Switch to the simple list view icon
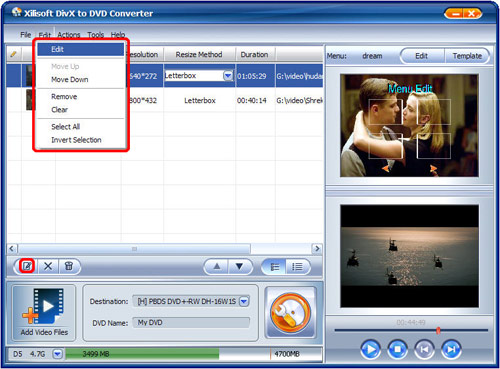 (297, 267)
